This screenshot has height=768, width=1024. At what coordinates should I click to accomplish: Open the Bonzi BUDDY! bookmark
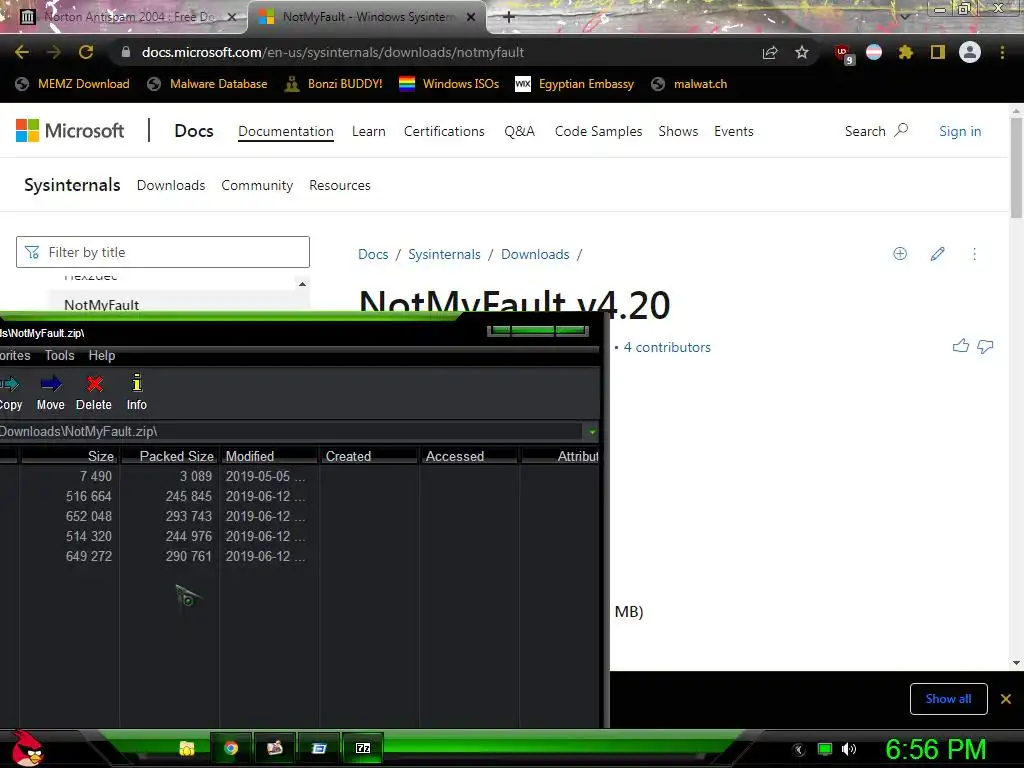pyautogui.click(x=333, y=84)
